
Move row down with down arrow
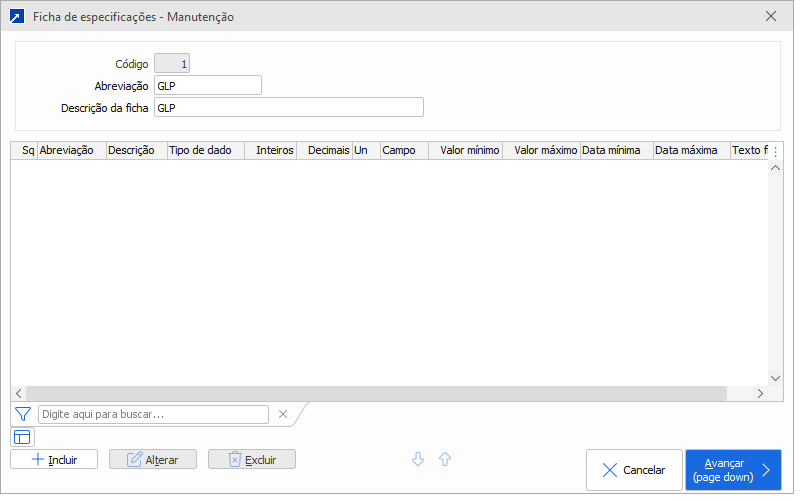418,459
